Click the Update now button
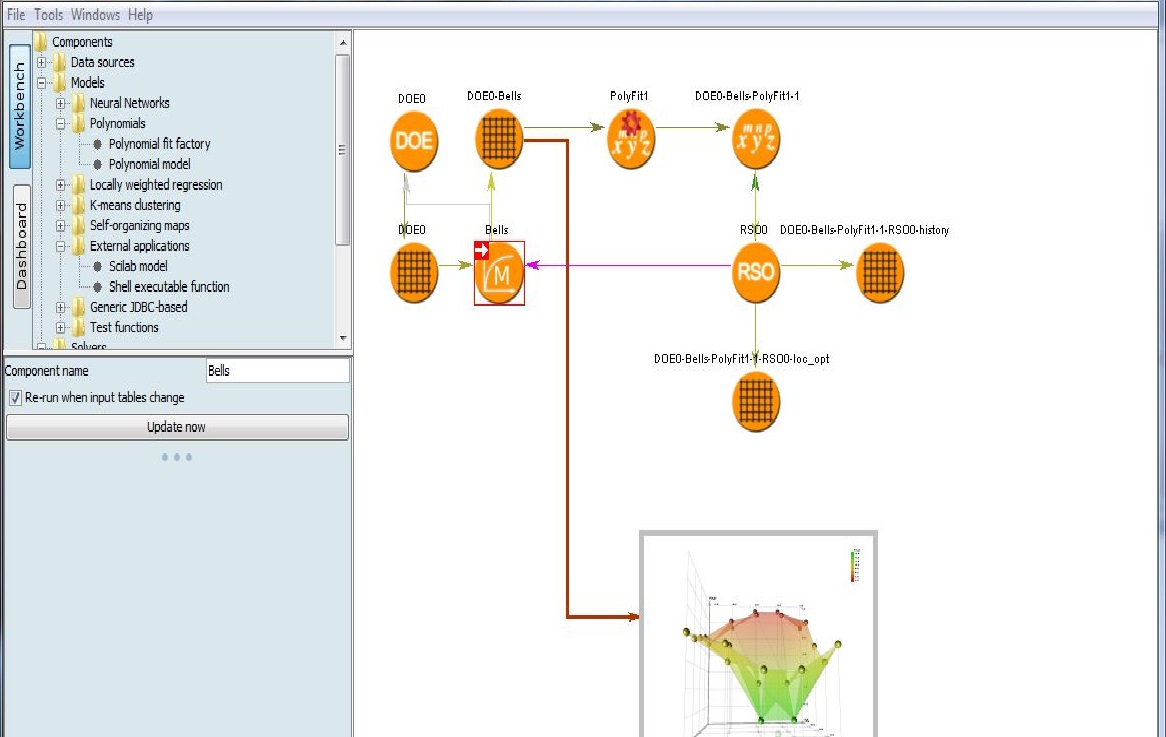1166x737 pixels. coord(177,427)
